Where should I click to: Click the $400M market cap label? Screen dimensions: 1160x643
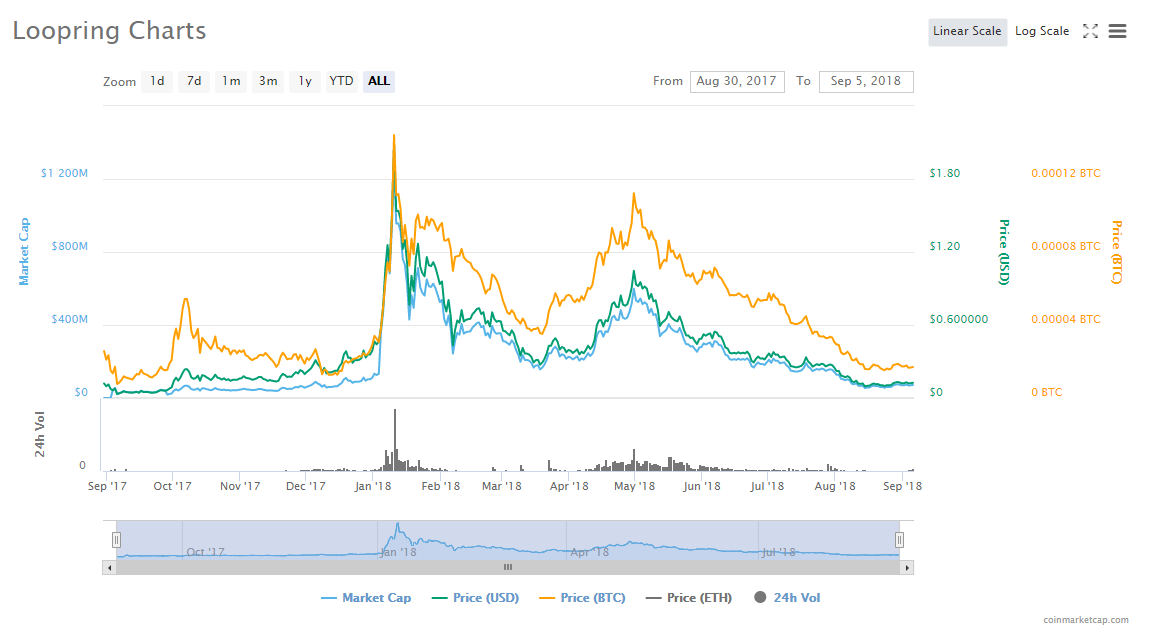(70, 320)
